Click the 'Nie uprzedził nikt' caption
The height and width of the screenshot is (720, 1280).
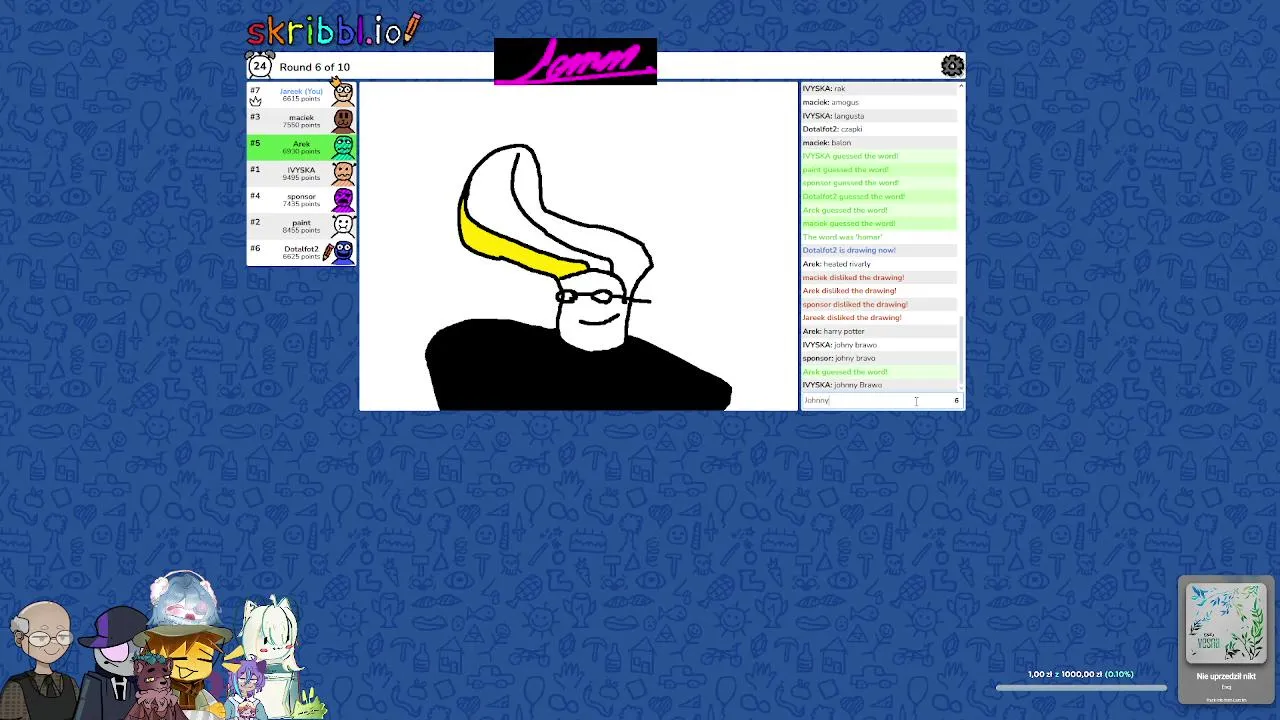(1226, 676)
